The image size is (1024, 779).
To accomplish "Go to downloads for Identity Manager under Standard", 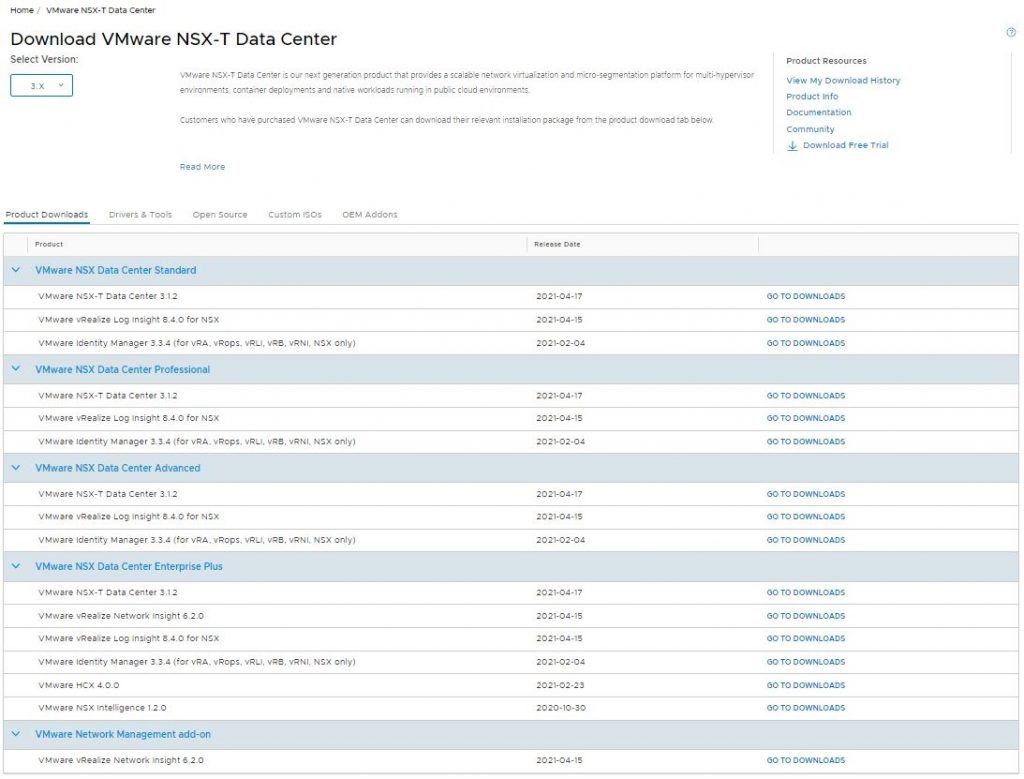I will click(806, 343).
